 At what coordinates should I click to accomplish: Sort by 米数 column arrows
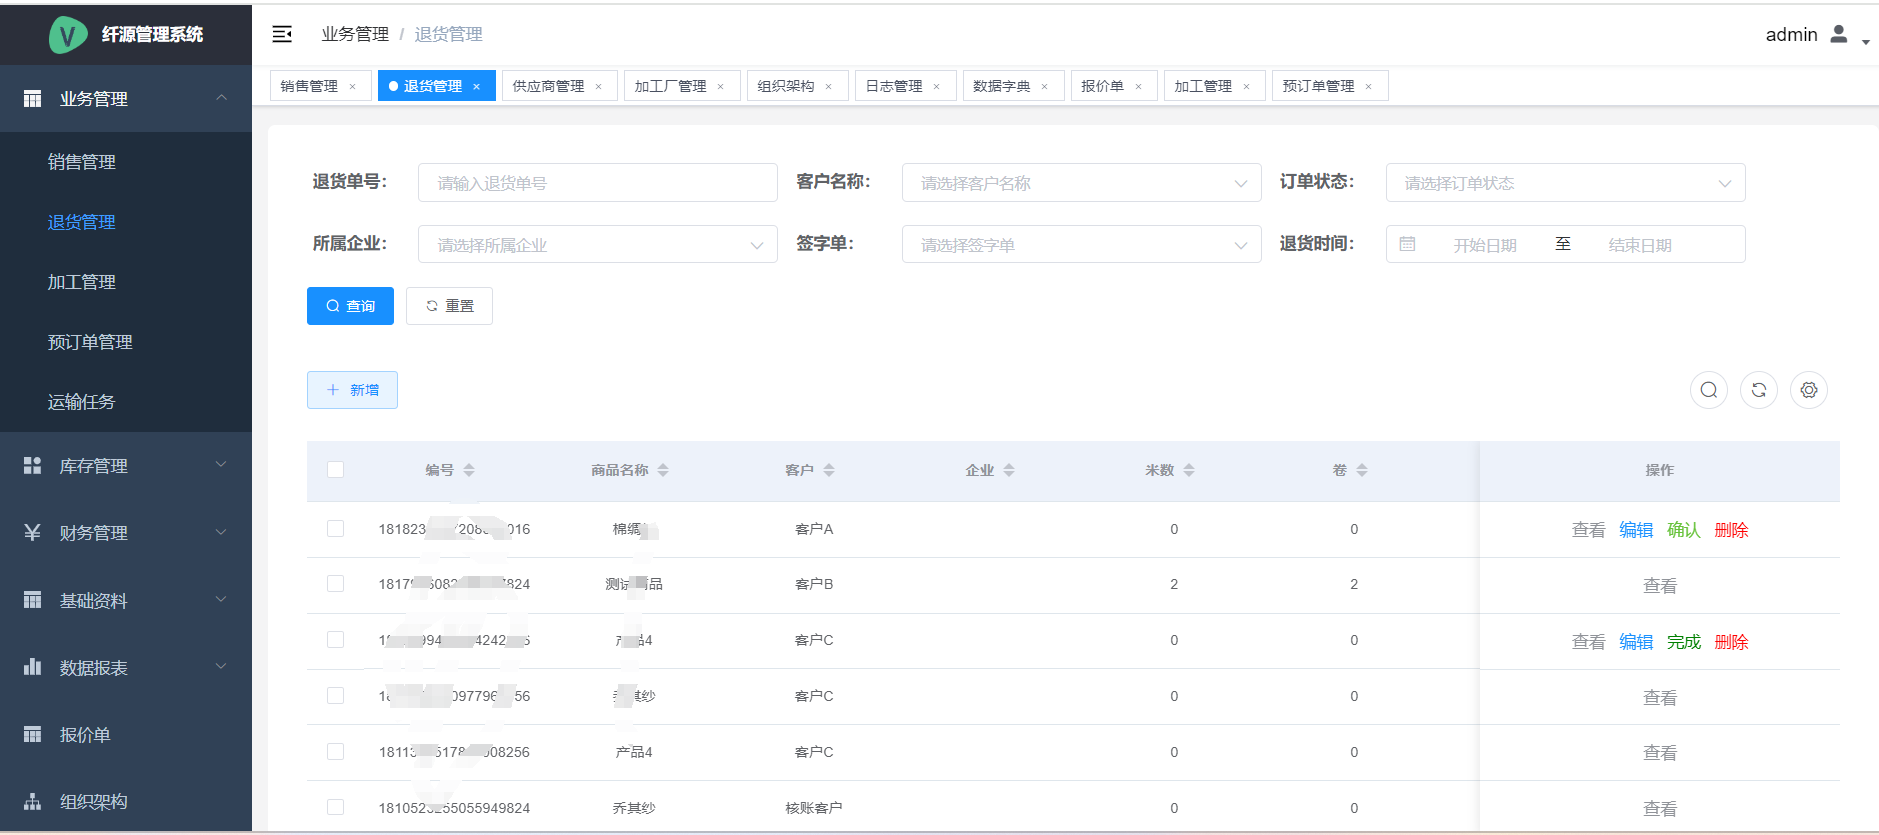[1189, 470]
